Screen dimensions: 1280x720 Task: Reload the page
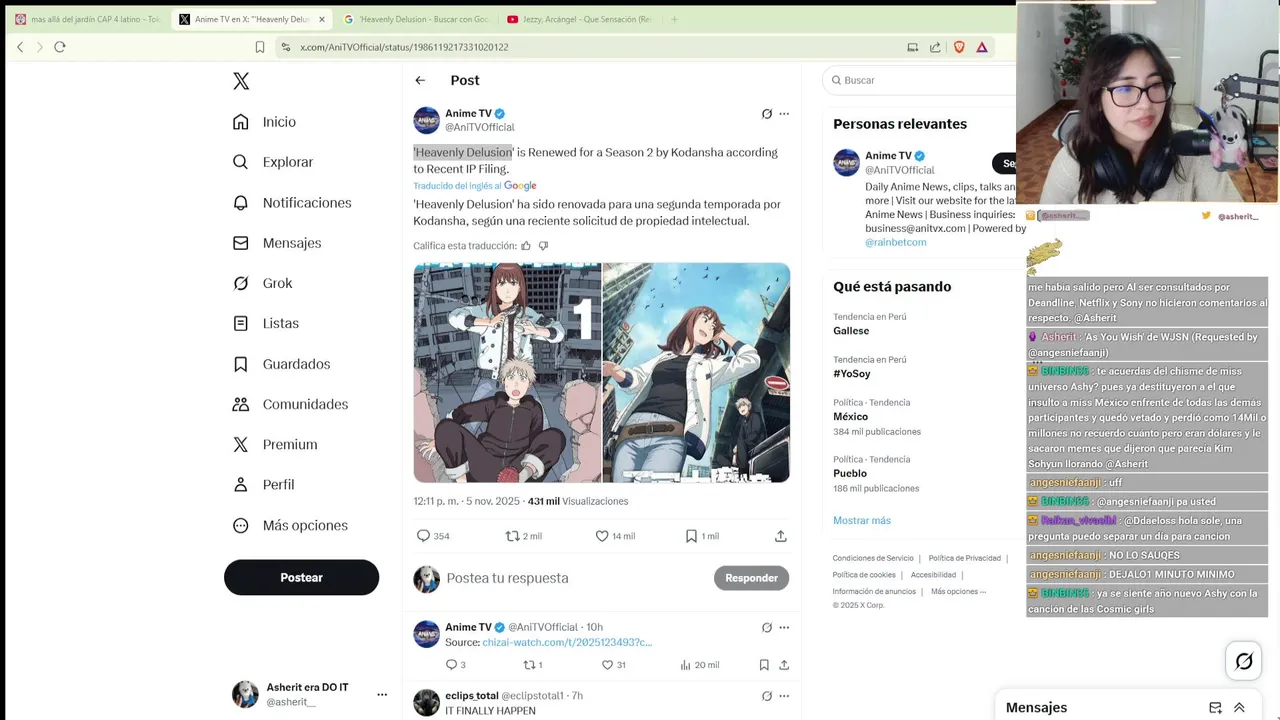(x=60, y=47)
